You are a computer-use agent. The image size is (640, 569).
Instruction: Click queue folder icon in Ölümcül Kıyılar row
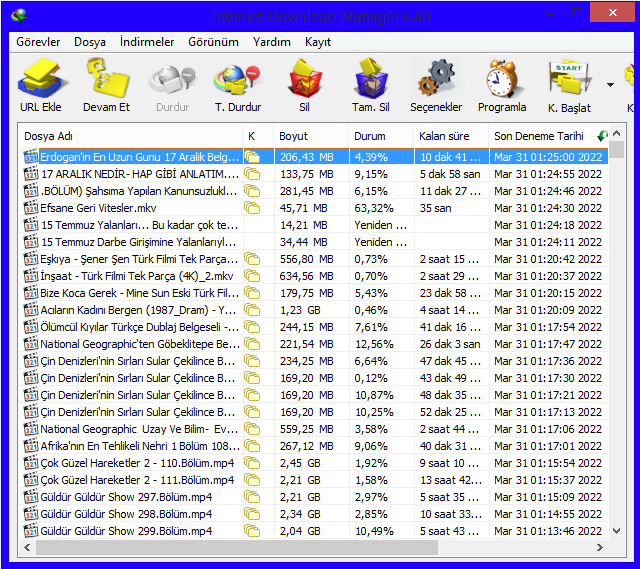252,327
